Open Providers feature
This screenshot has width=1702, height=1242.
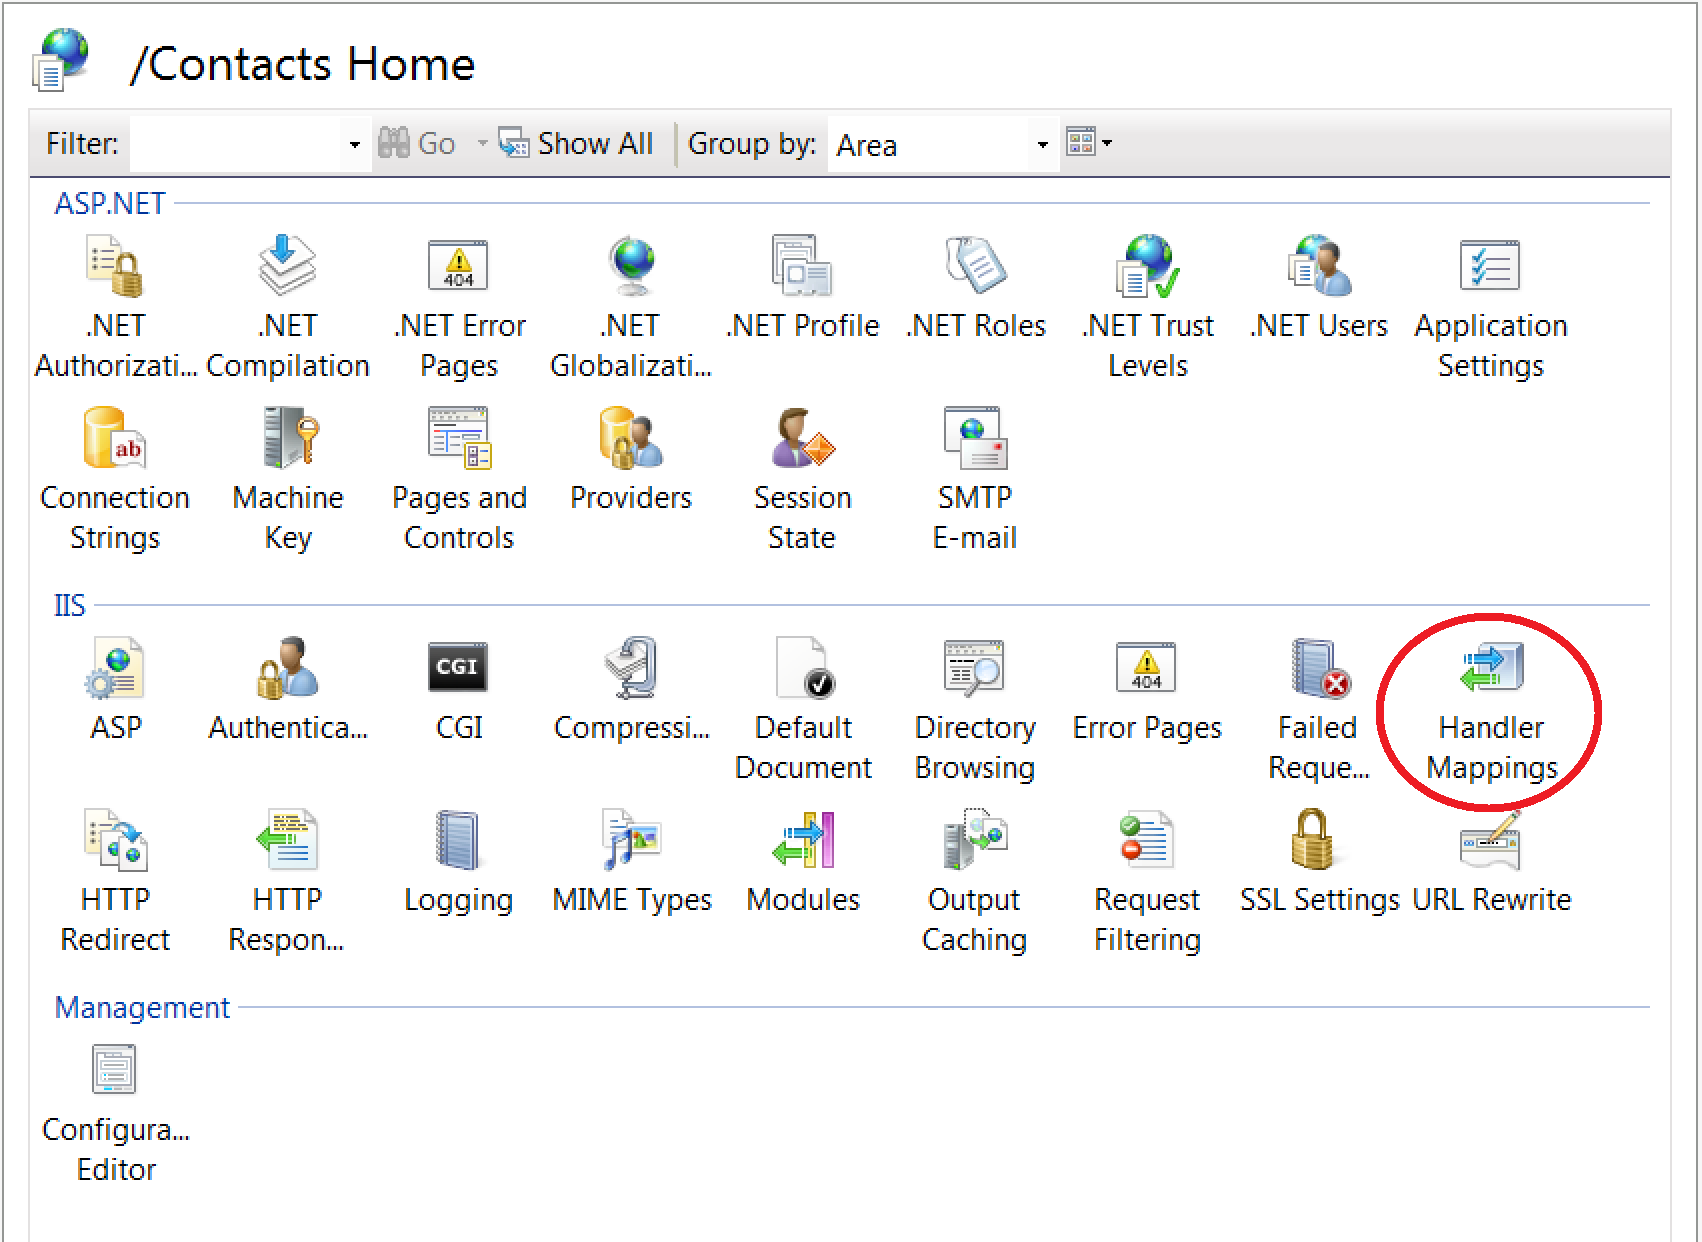pyautogui.click(x=631, y=460)
